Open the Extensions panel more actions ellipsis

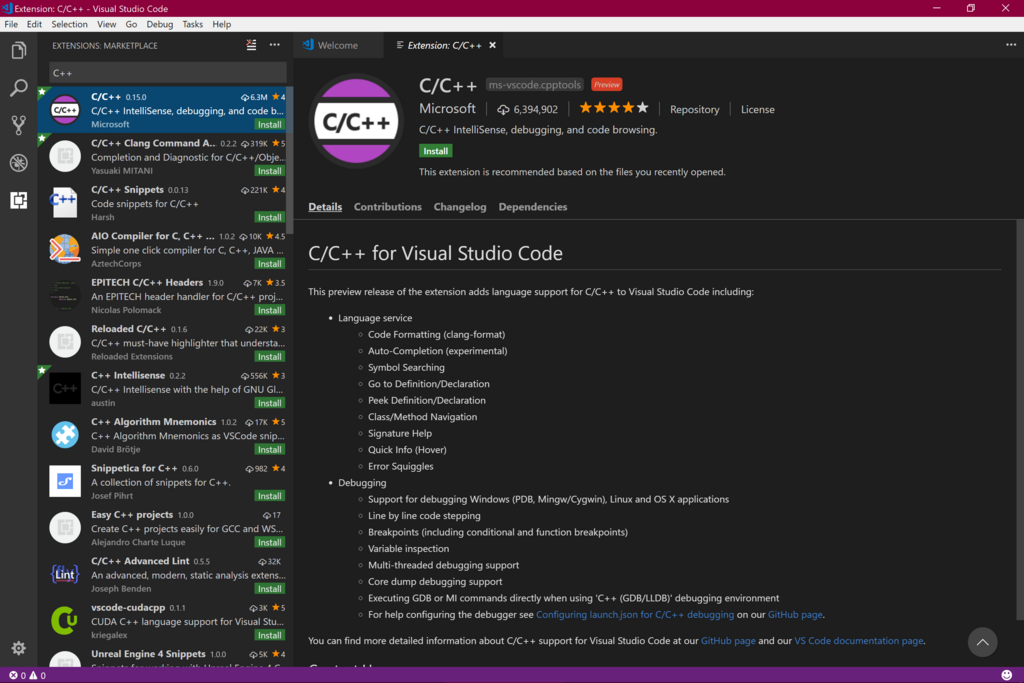(x=275, y=45)
